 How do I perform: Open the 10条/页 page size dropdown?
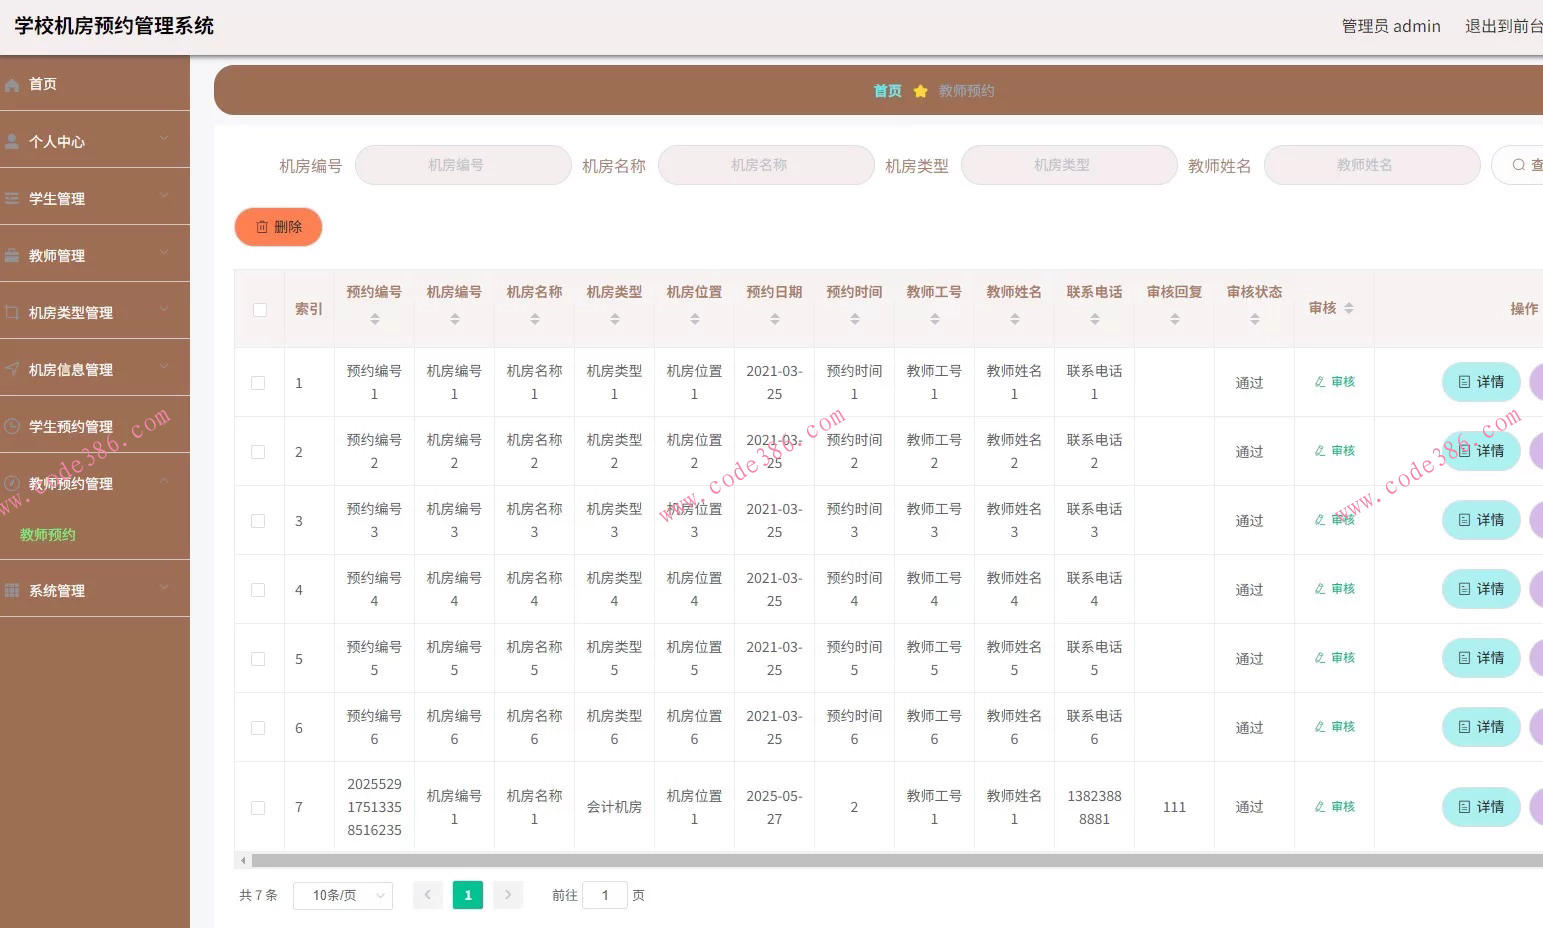(343, 896)
